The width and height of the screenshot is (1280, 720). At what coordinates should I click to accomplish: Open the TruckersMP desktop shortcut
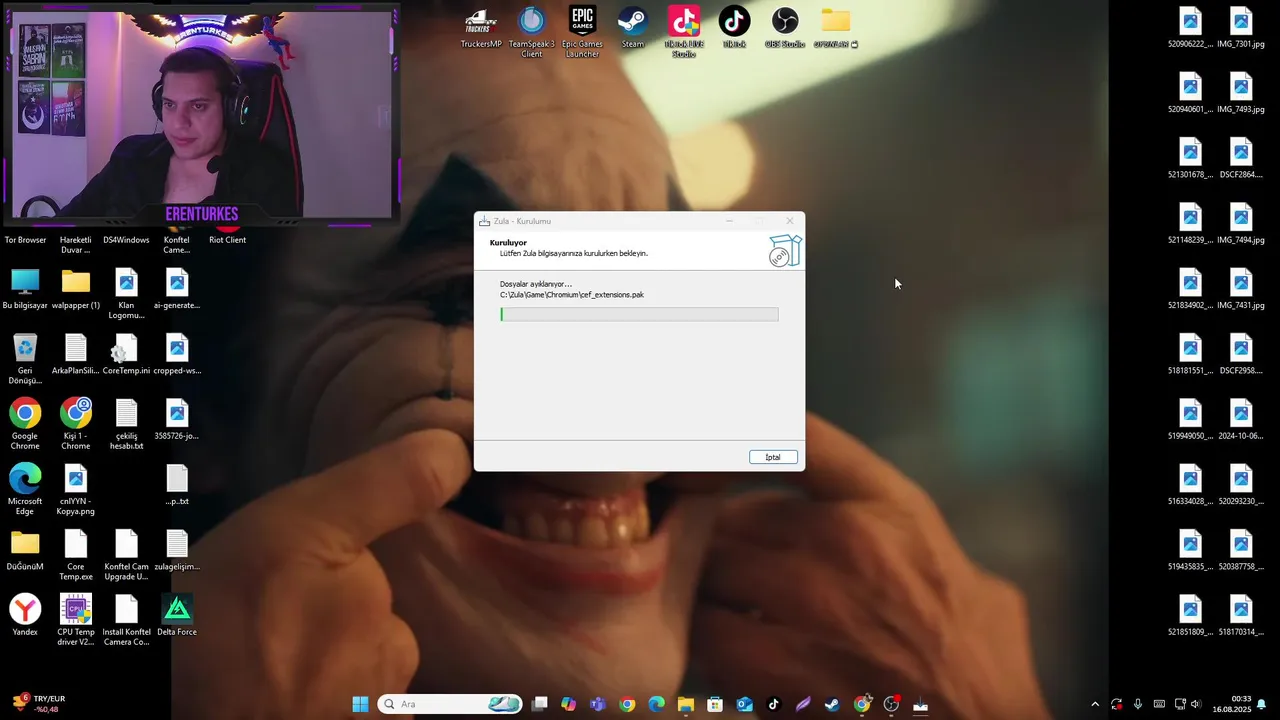[481, 27]
